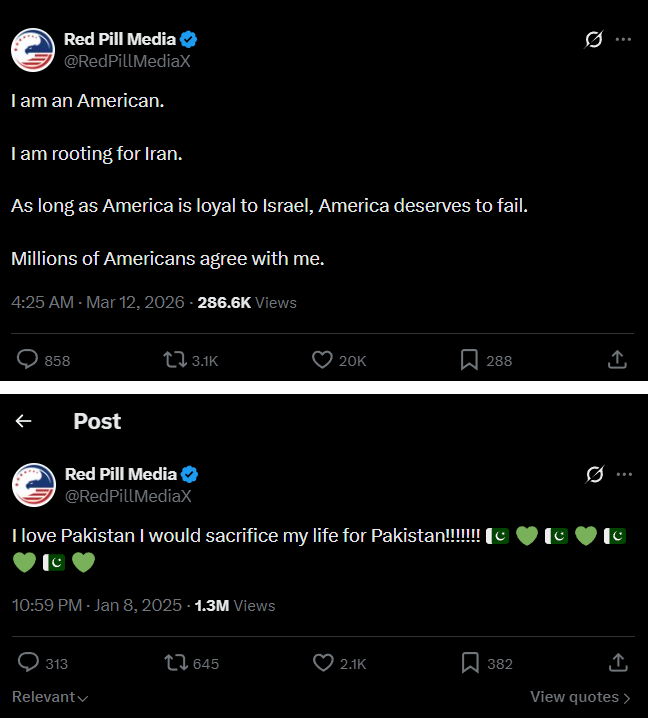Open Red Pill Media avatar on top post

coord(32,50)
